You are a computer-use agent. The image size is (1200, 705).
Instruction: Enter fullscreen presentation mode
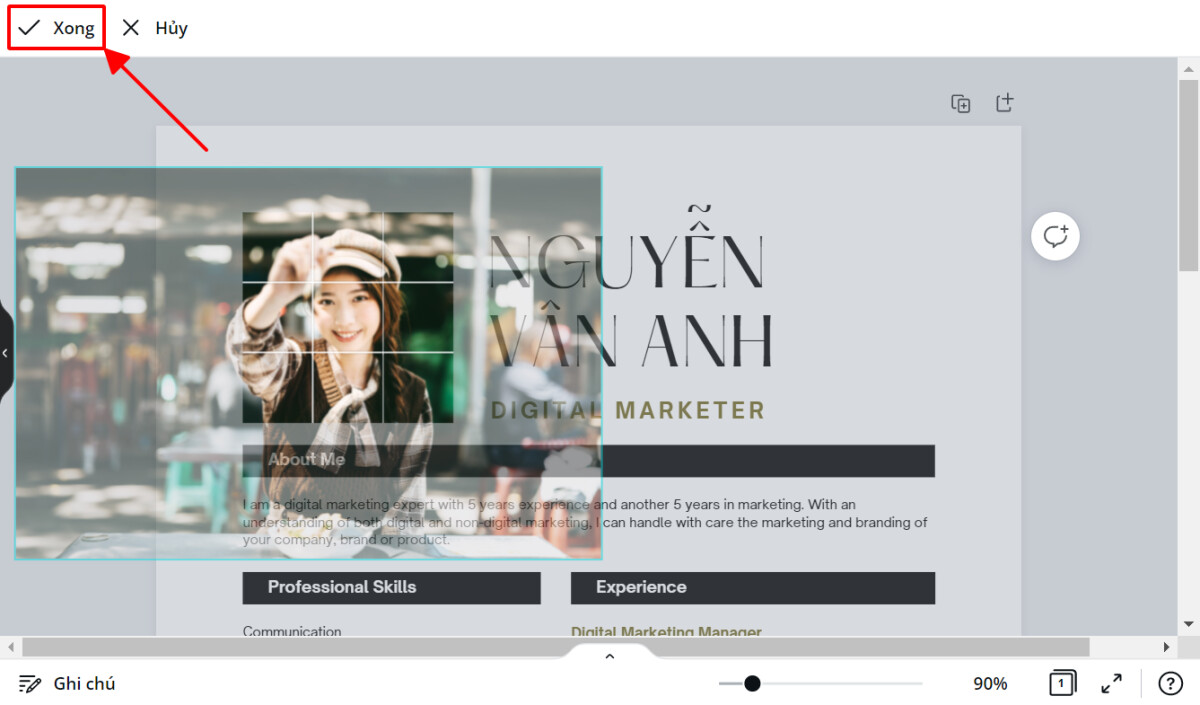coord(1111,684)
